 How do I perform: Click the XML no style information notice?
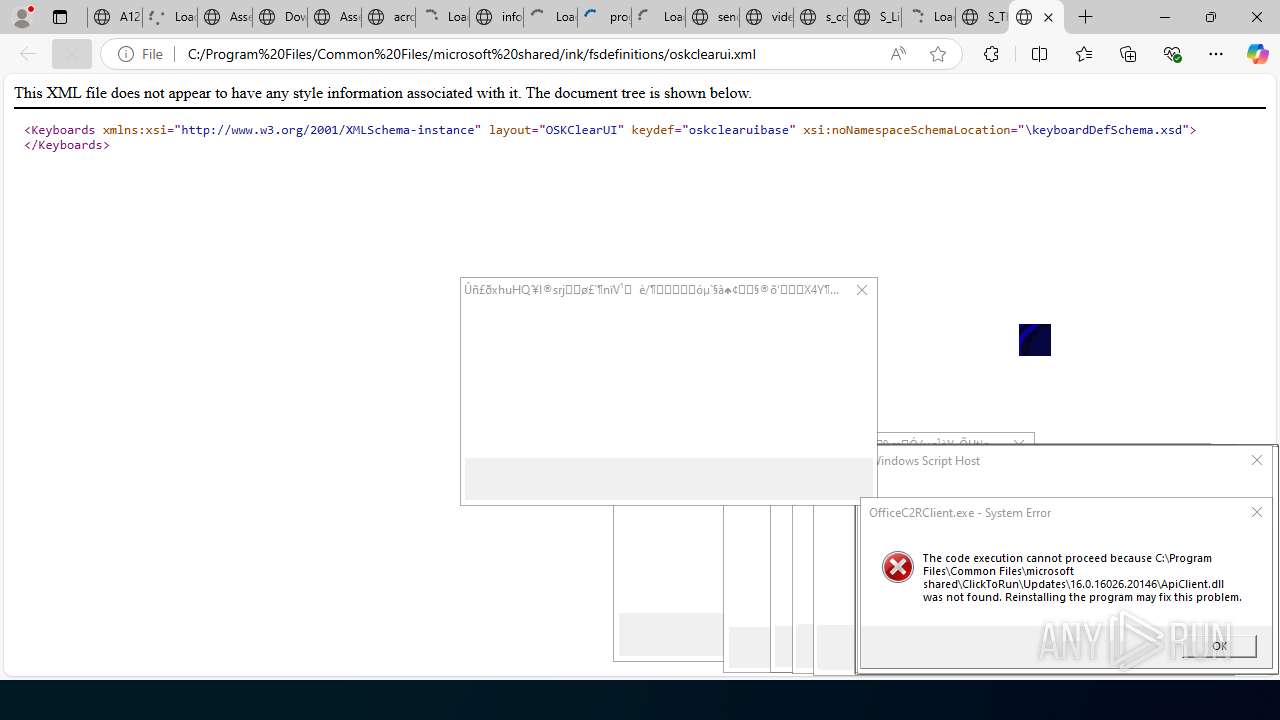tap(383, 93)
